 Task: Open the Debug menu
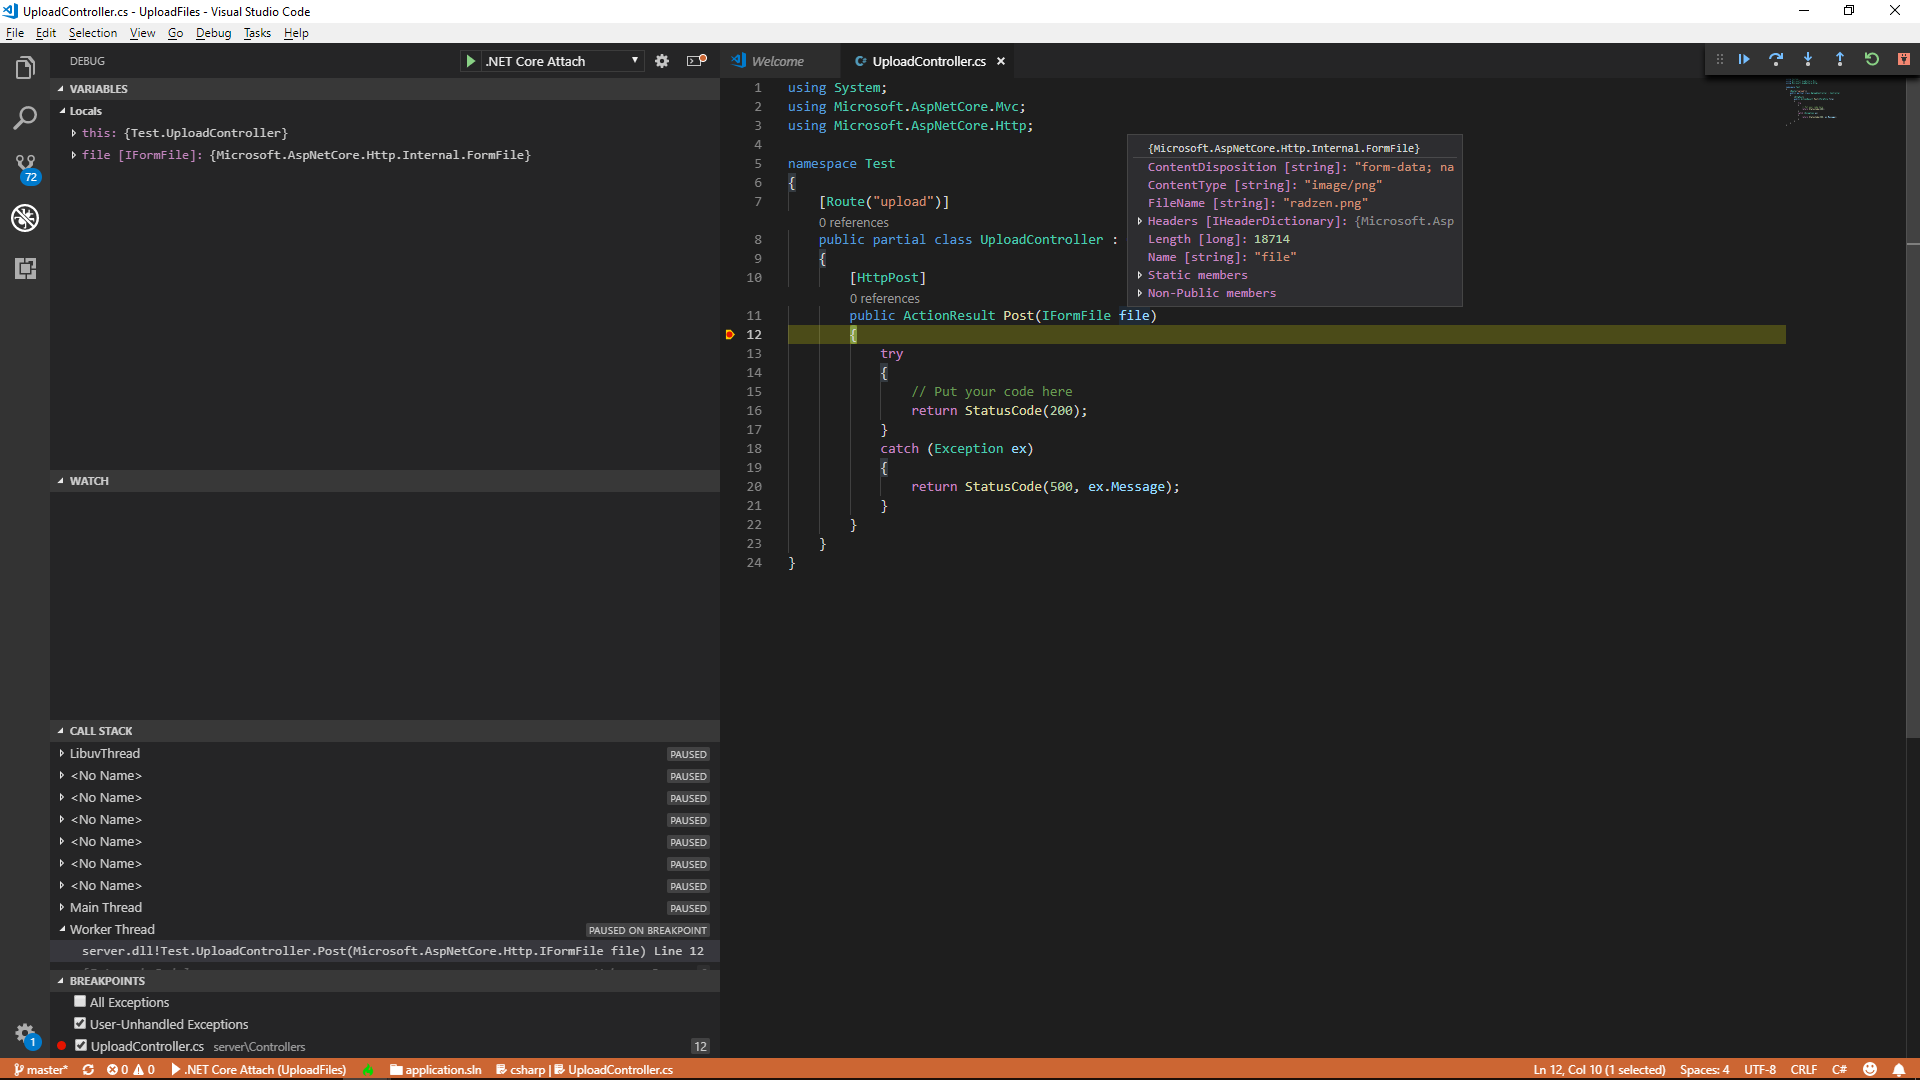[x=213, y=33]
